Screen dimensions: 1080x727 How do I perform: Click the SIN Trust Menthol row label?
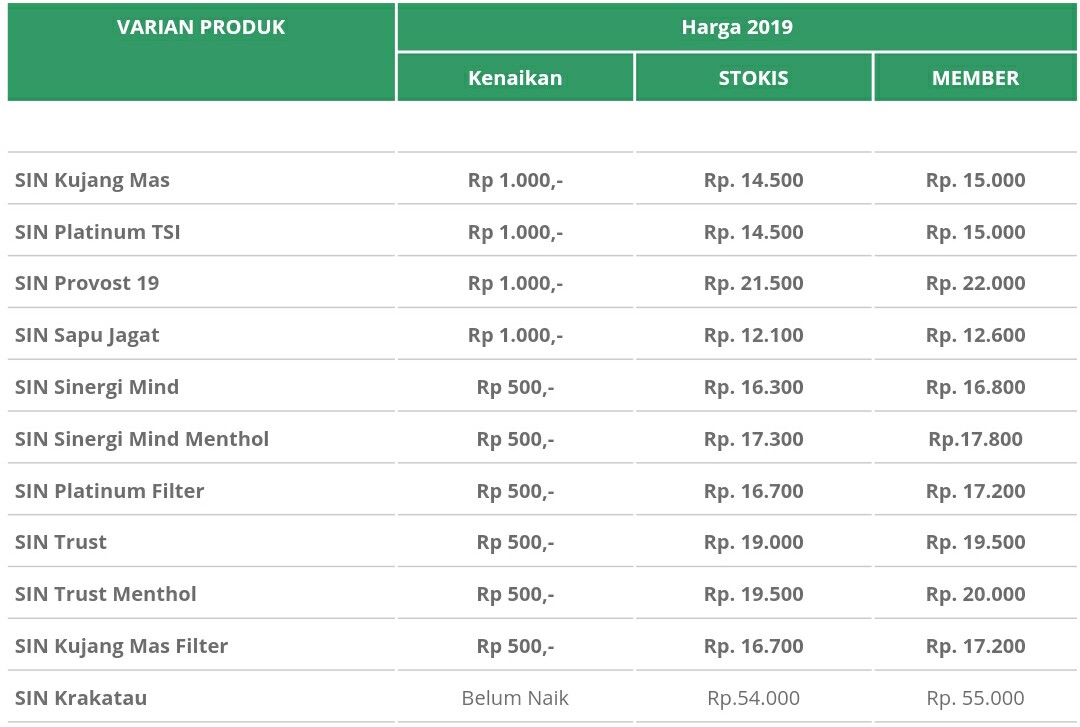(106, 594)
